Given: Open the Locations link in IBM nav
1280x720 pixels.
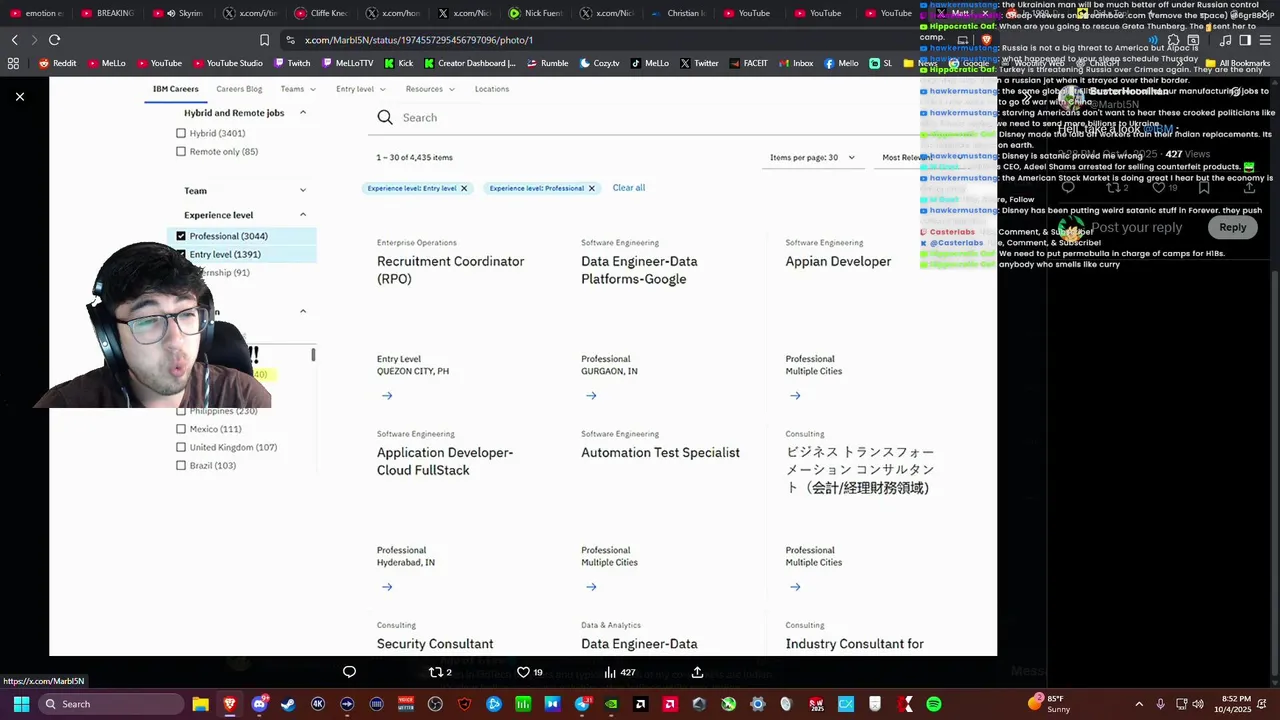Looking at the screenshot, I should (x=492, y=89).
